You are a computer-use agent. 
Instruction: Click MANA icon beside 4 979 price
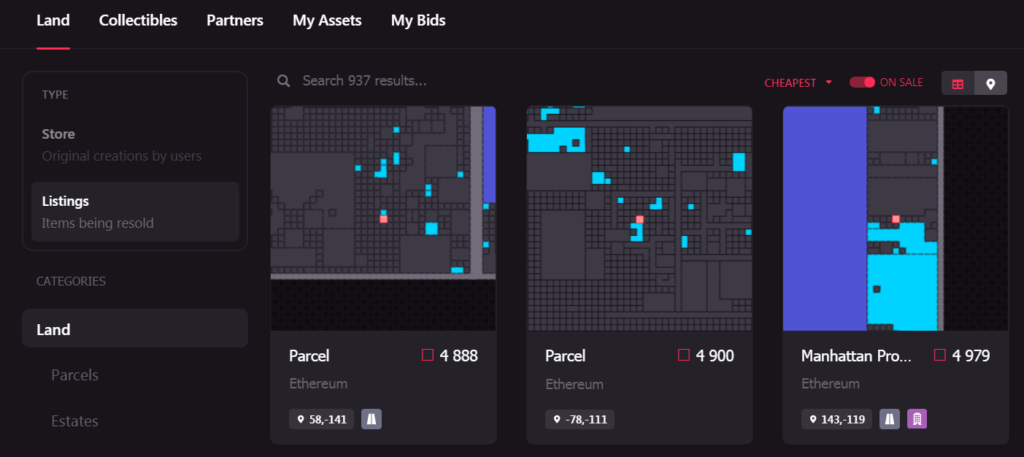[940, 355]
